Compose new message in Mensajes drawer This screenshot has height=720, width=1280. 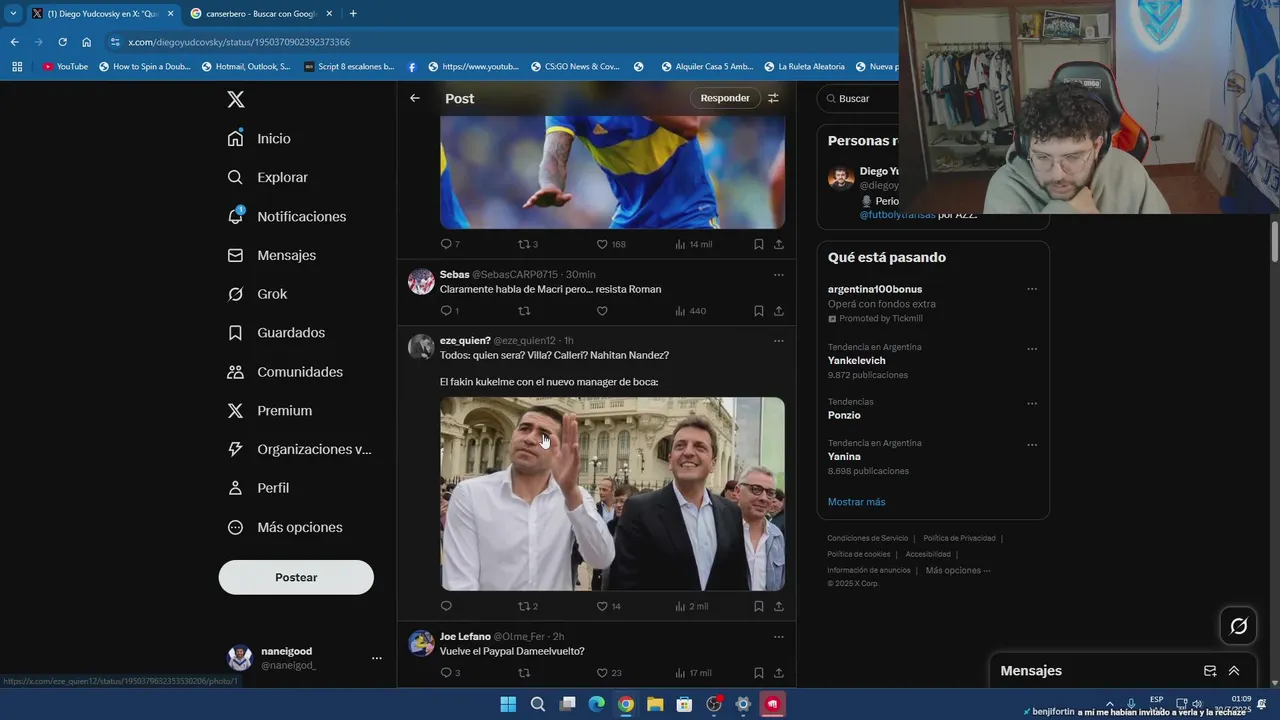1210,671
